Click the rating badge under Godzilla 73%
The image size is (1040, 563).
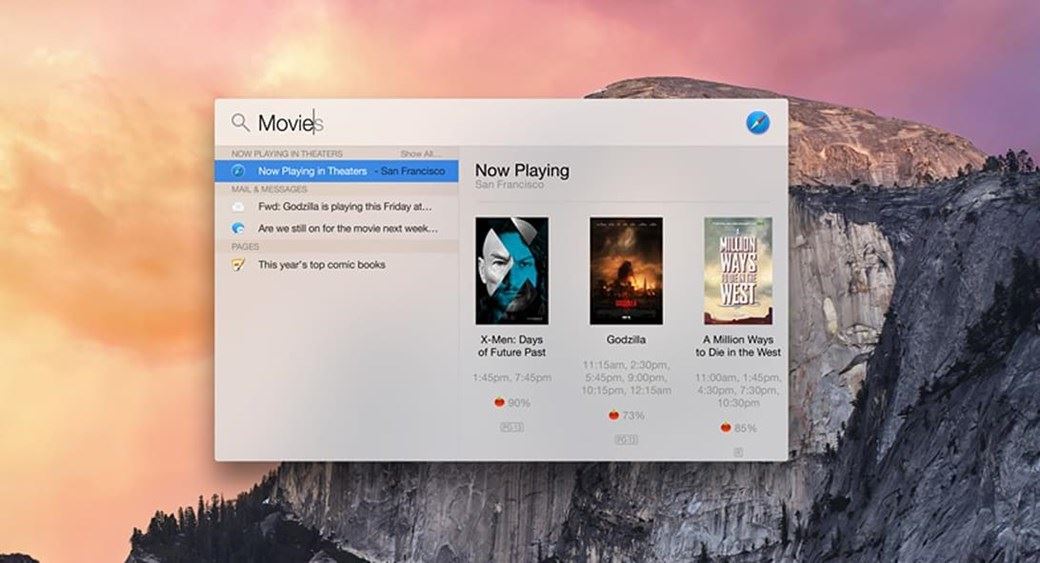(x=626, y=440)
